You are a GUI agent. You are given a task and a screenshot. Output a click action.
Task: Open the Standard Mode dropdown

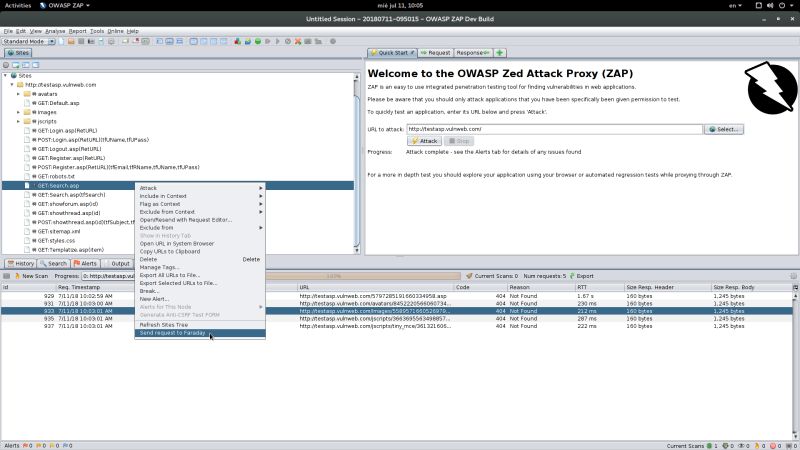pyautogui.click(x=52, y=41)
